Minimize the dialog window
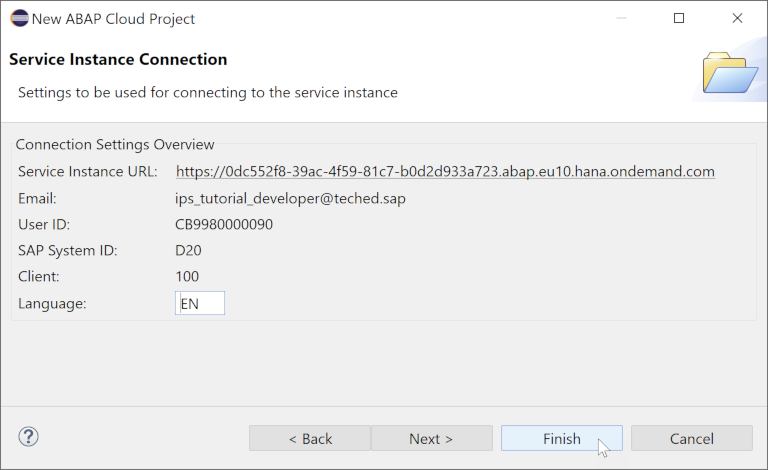This screenshot has height=470, width=768. 621,18
